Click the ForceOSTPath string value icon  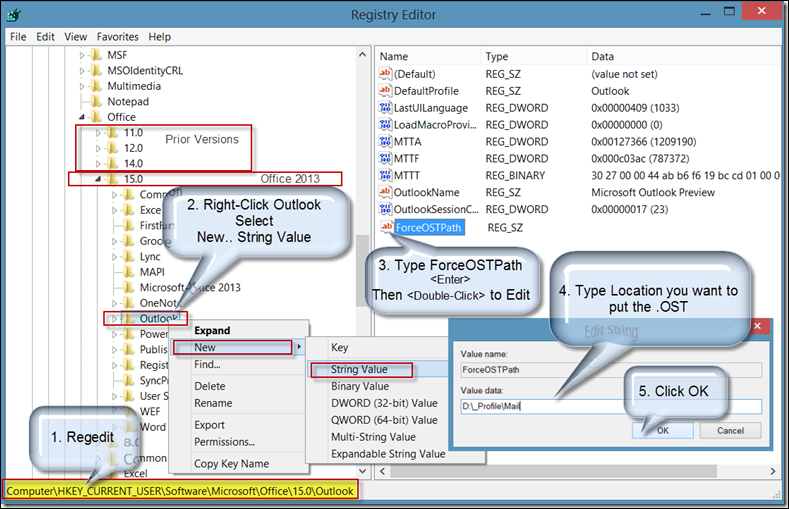(x=387, y=227)
